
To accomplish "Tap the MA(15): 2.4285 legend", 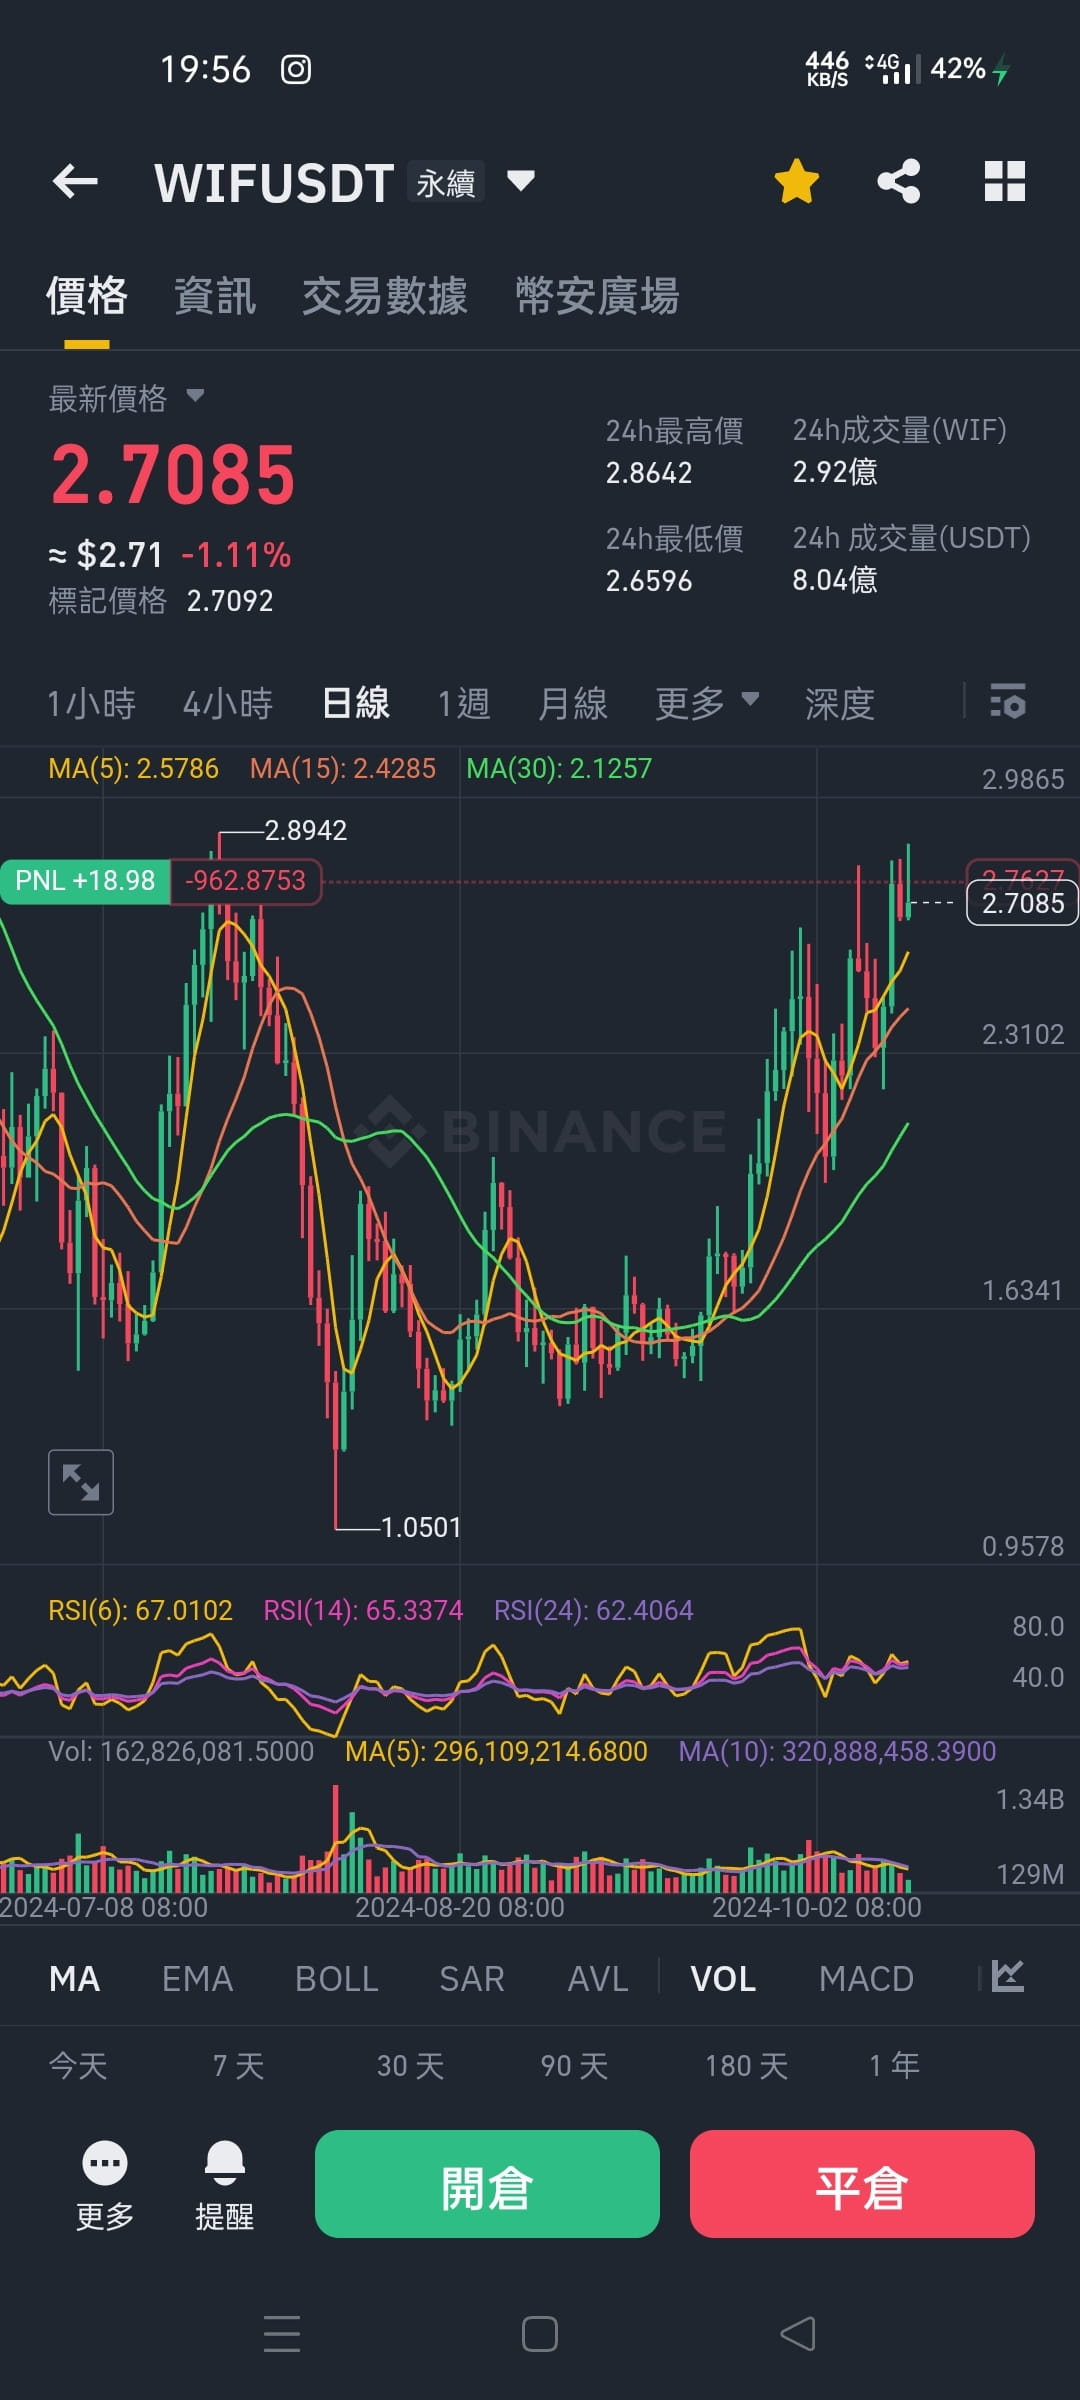I will coord(343,769).
